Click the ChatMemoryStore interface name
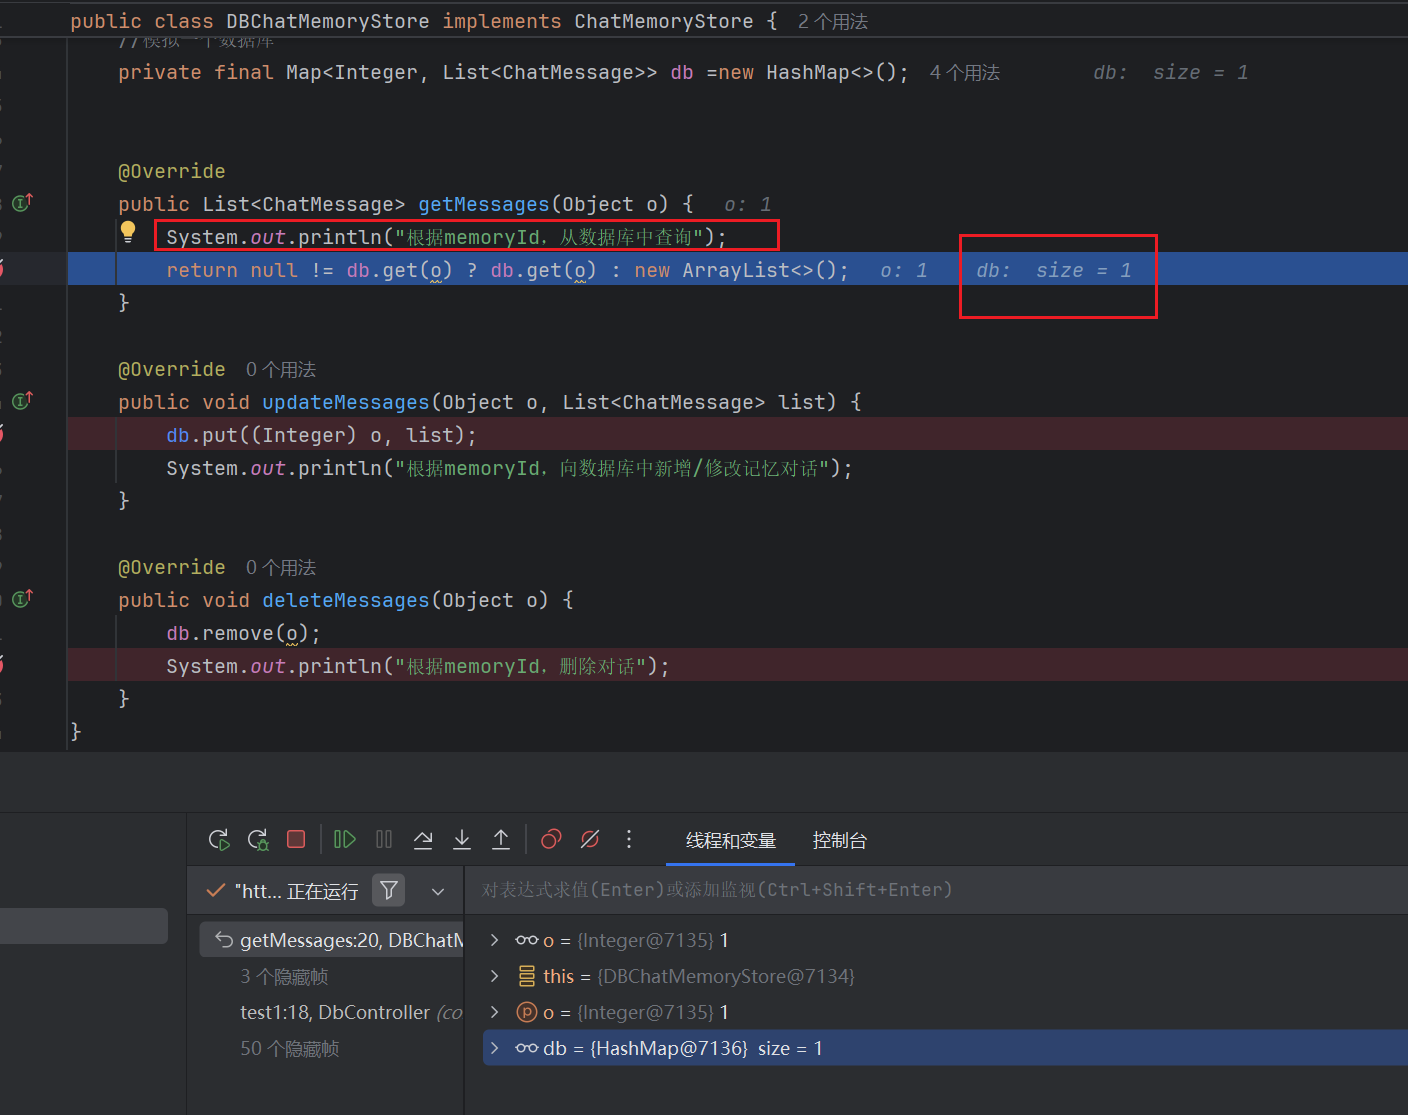Image resolution: width=1408 pixels, height=1115 pixels. tap(664, 22)
